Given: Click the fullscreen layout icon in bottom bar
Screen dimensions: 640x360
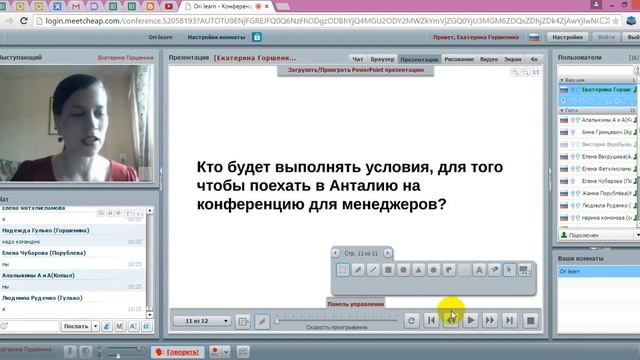Looking at the screenshot, I should 243,351.
